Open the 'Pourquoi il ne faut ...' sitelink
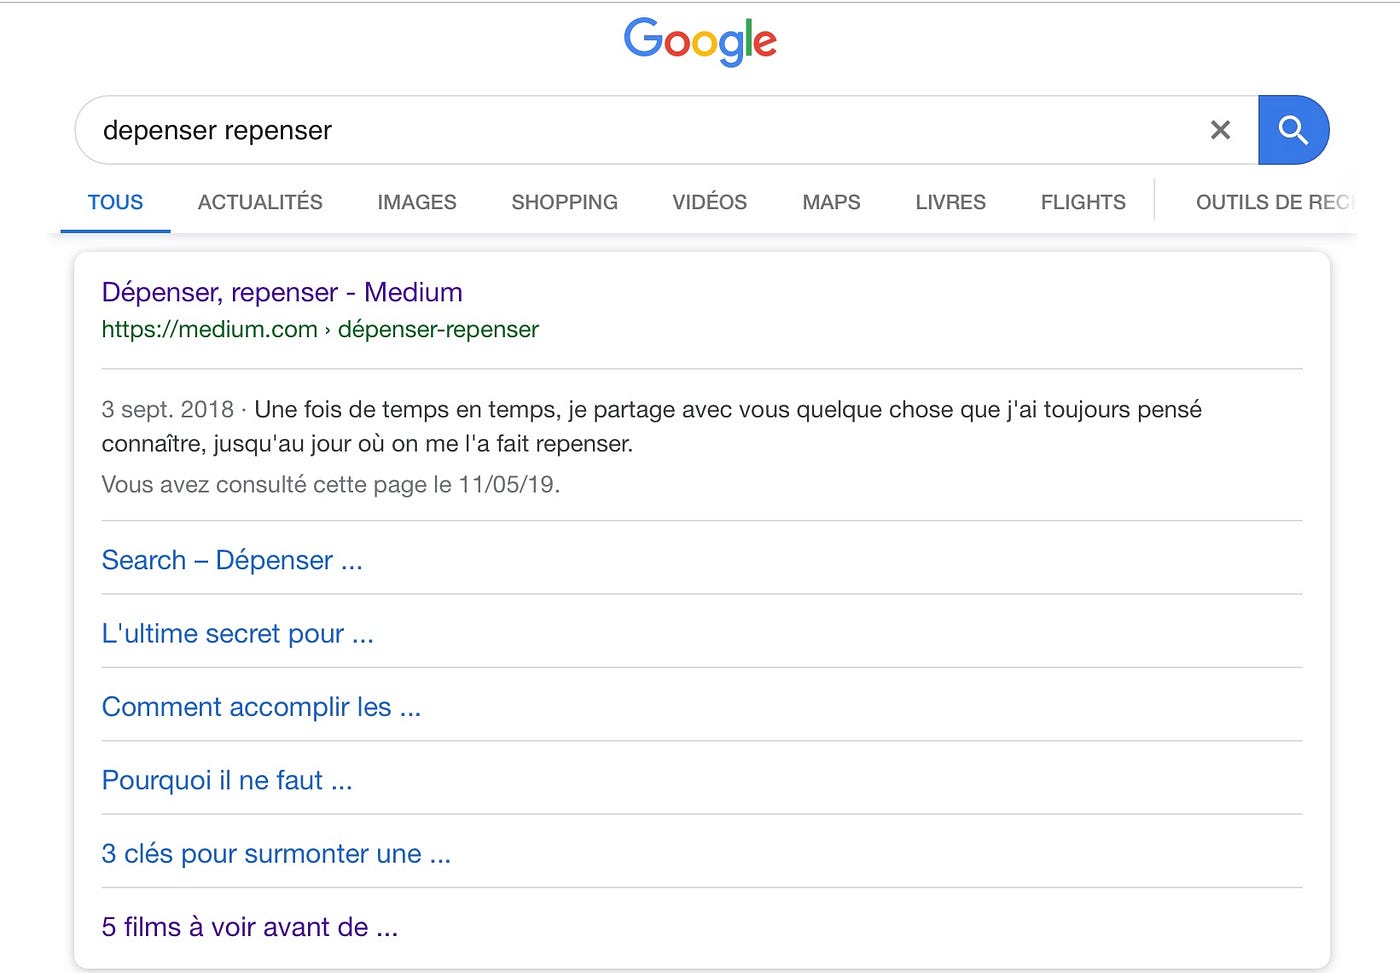1400x973 pixels. (227, 780)
